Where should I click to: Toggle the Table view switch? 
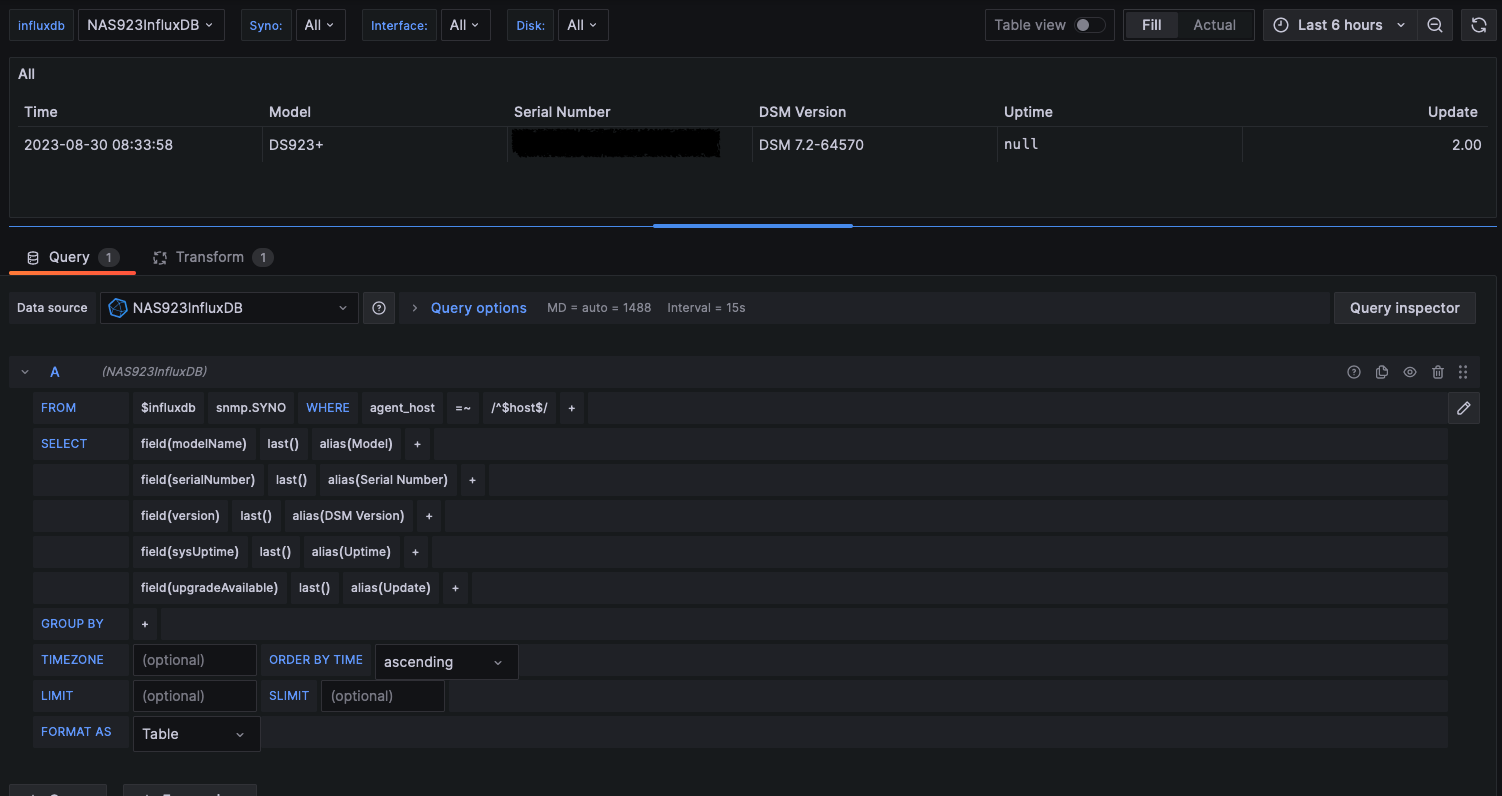coord(1089,25)
